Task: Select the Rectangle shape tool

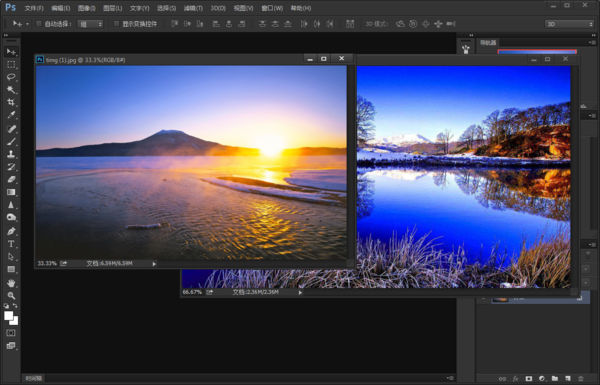Action: (11, 269)
